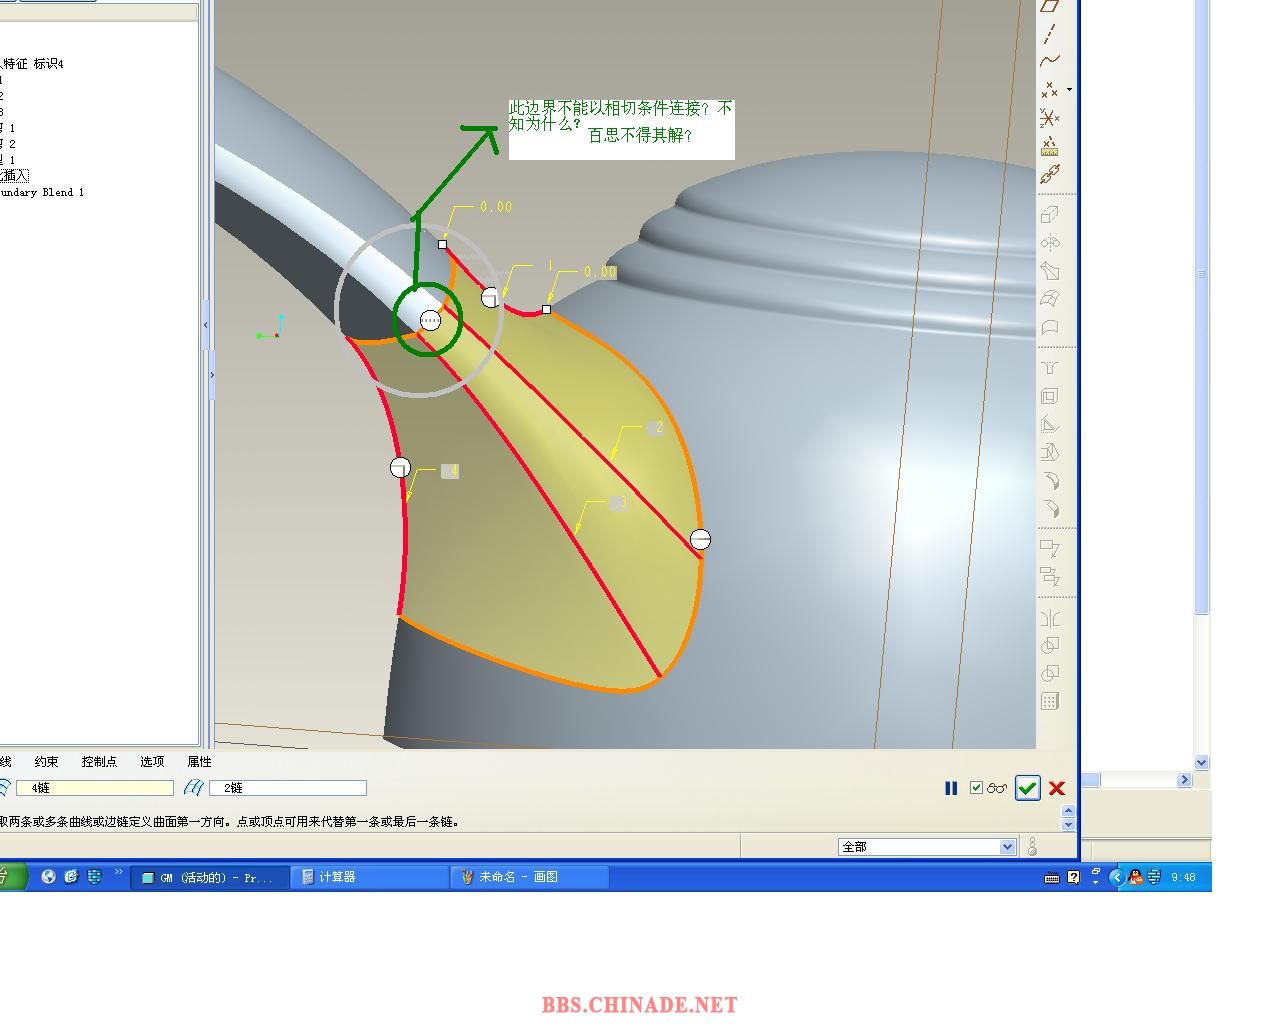
Task: Open the 控制点 tab
Action: pyautogui.click(x=99, y=762)
